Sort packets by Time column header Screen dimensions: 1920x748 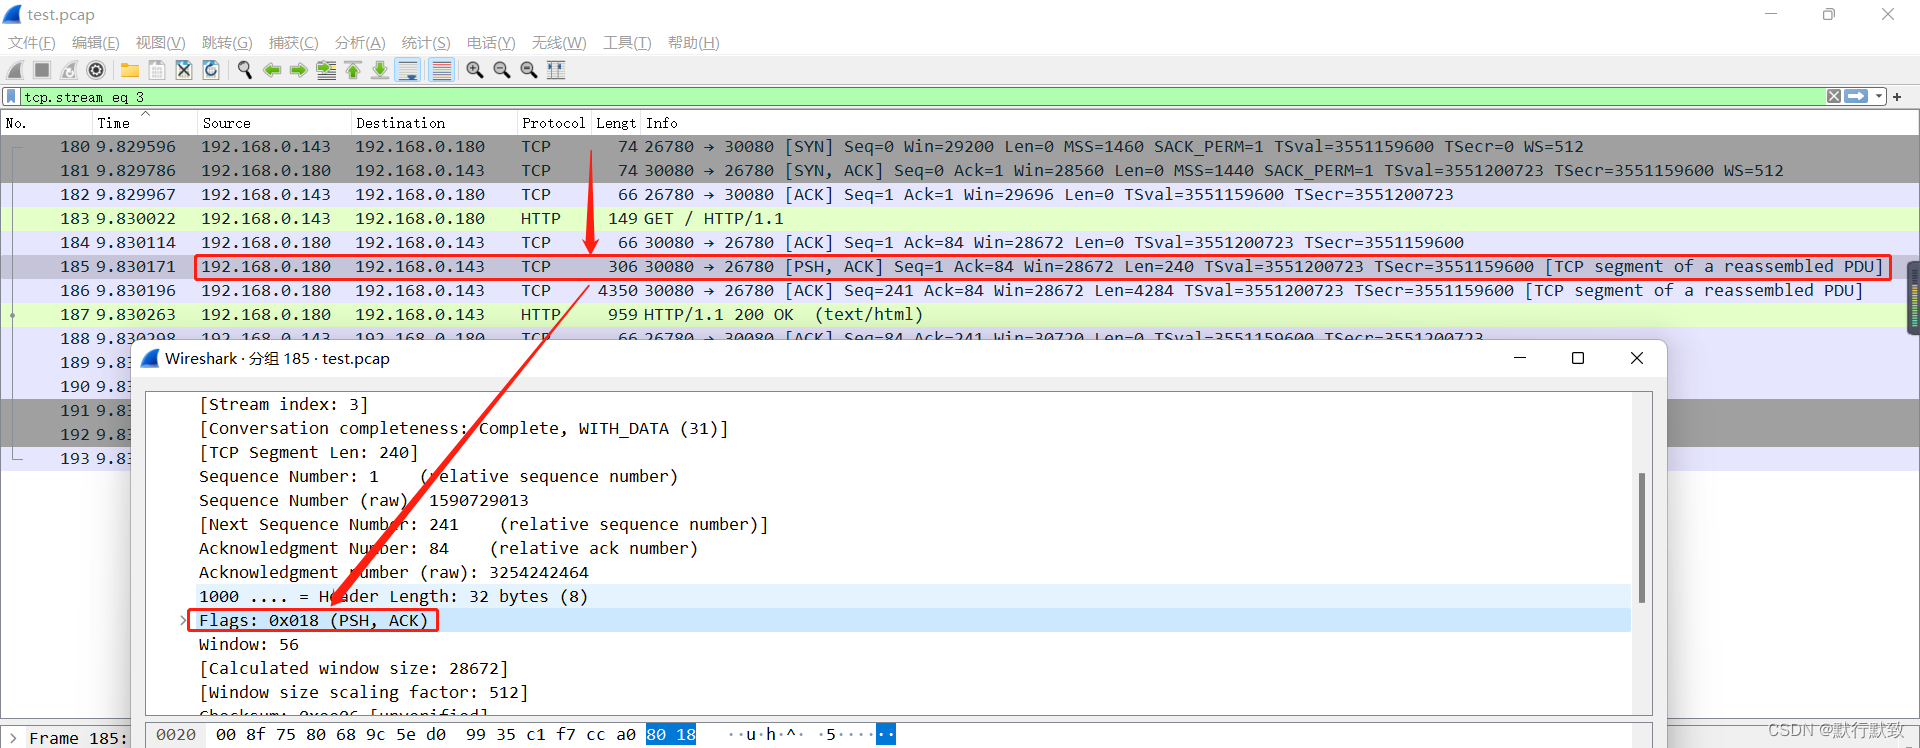144,123
